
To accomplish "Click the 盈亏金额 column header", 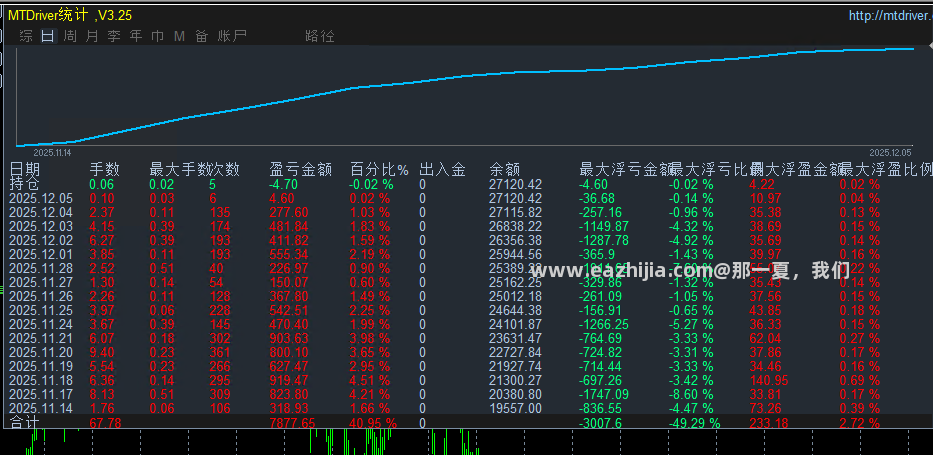I will click(x=300, y=170).
